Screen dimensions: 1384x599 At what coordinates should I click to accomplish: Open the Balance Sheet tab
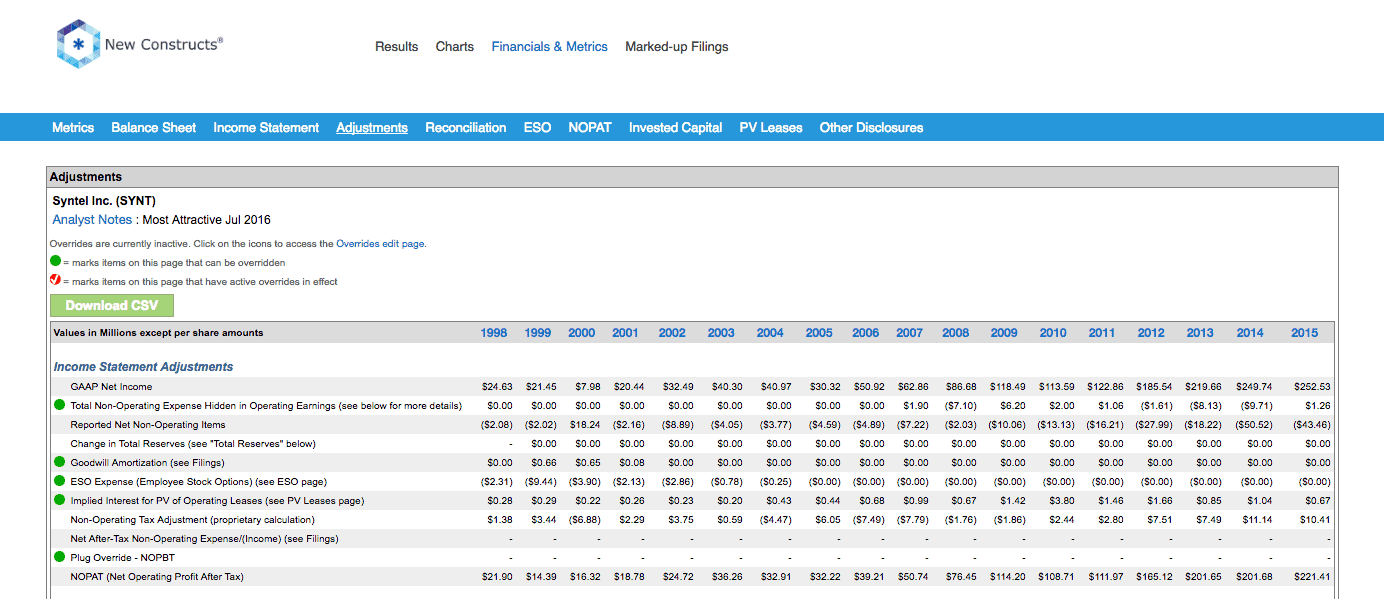coord(154,128)
